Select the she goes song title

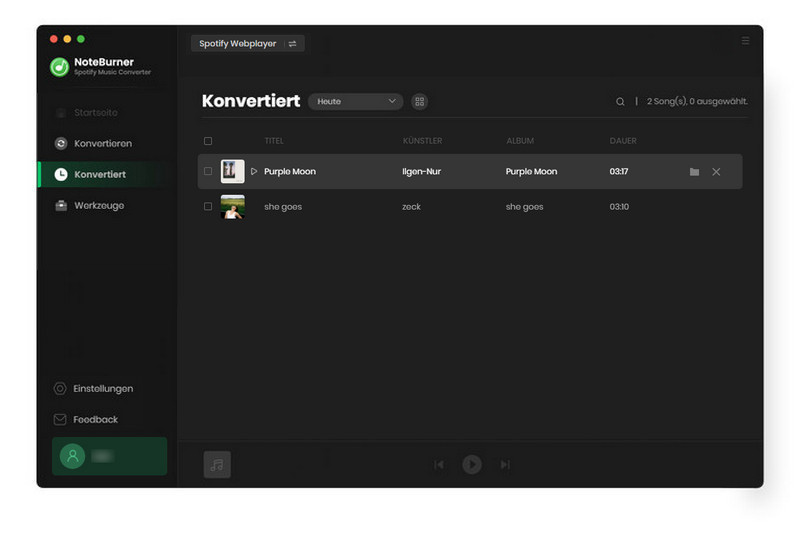[283, 207]
